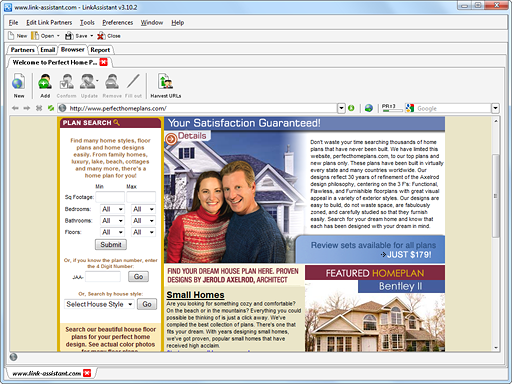512x384 pixels.
Task: Select the Browser tab
Action: [72, 49]
